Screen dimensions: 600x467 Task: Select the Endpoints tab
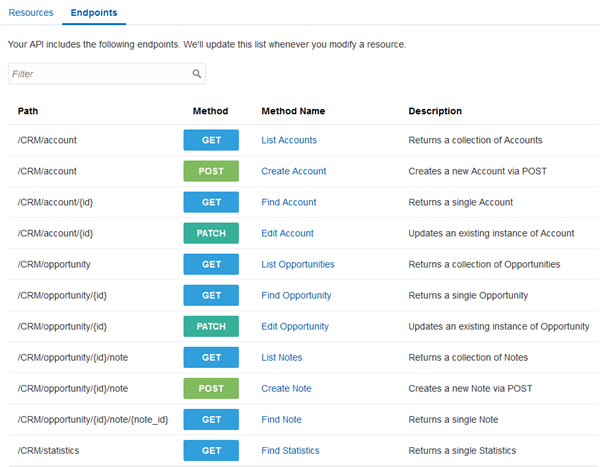tap(94, 13)
